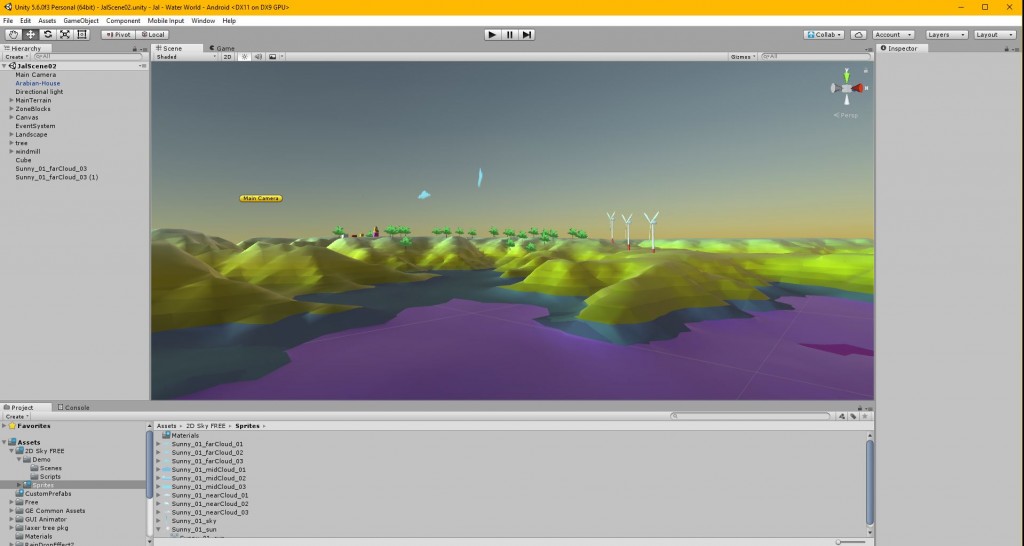The image size is (1024, 546).
Task: Open the Shaded draw mode dropdown
Action: [186, 57]
